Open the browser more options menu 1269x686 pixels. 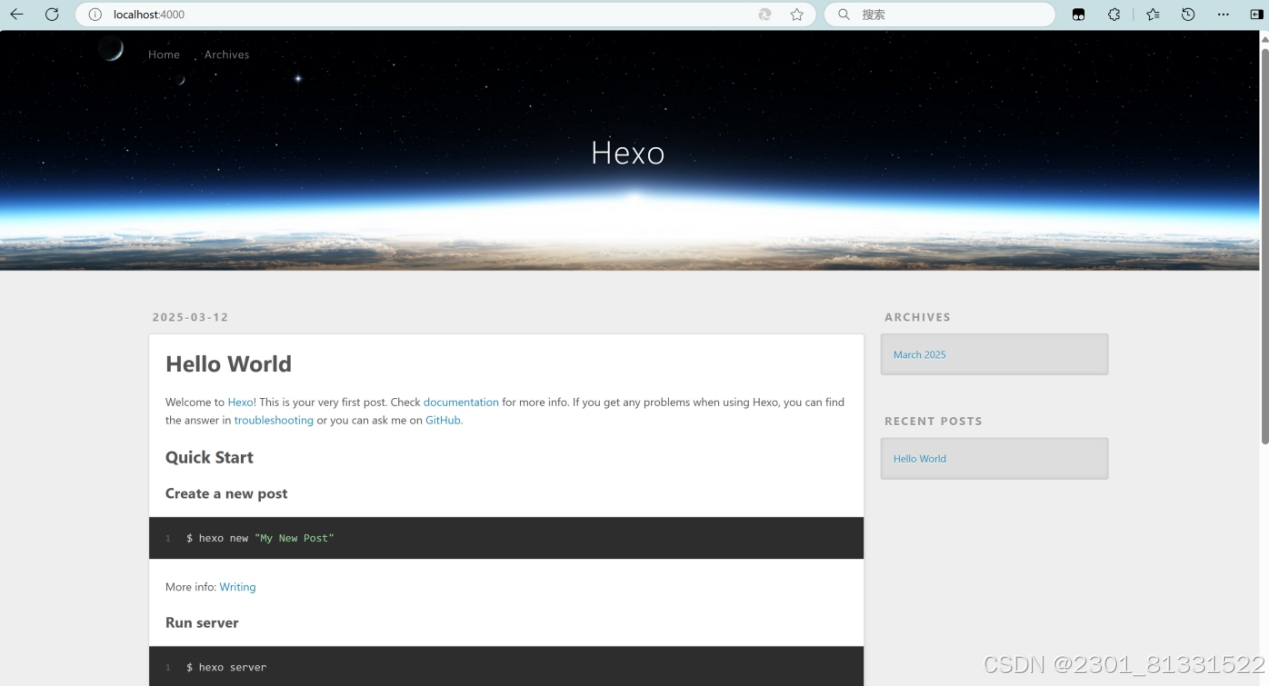coord(1223,14)
